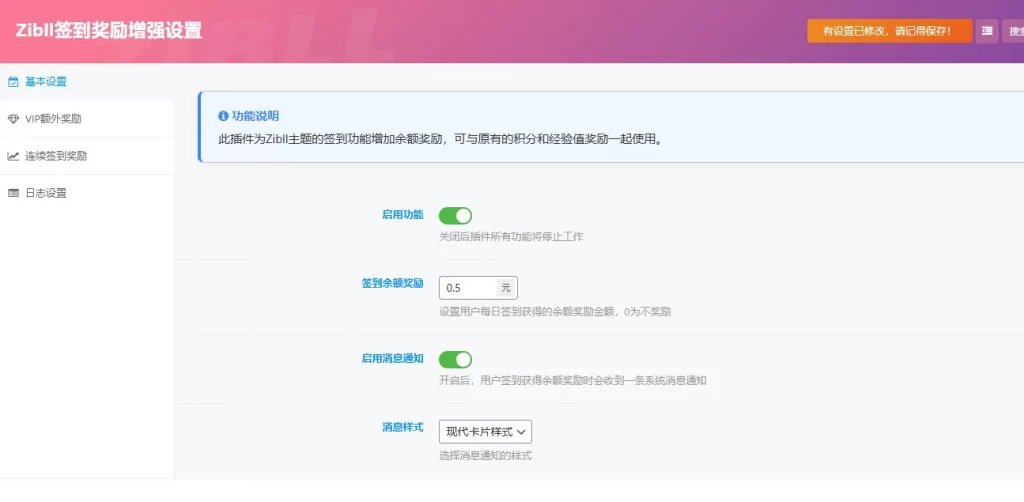1024x502 pixels.
Task: Click the line chart icon for 连续签到奖励
Action: [13, 156]
